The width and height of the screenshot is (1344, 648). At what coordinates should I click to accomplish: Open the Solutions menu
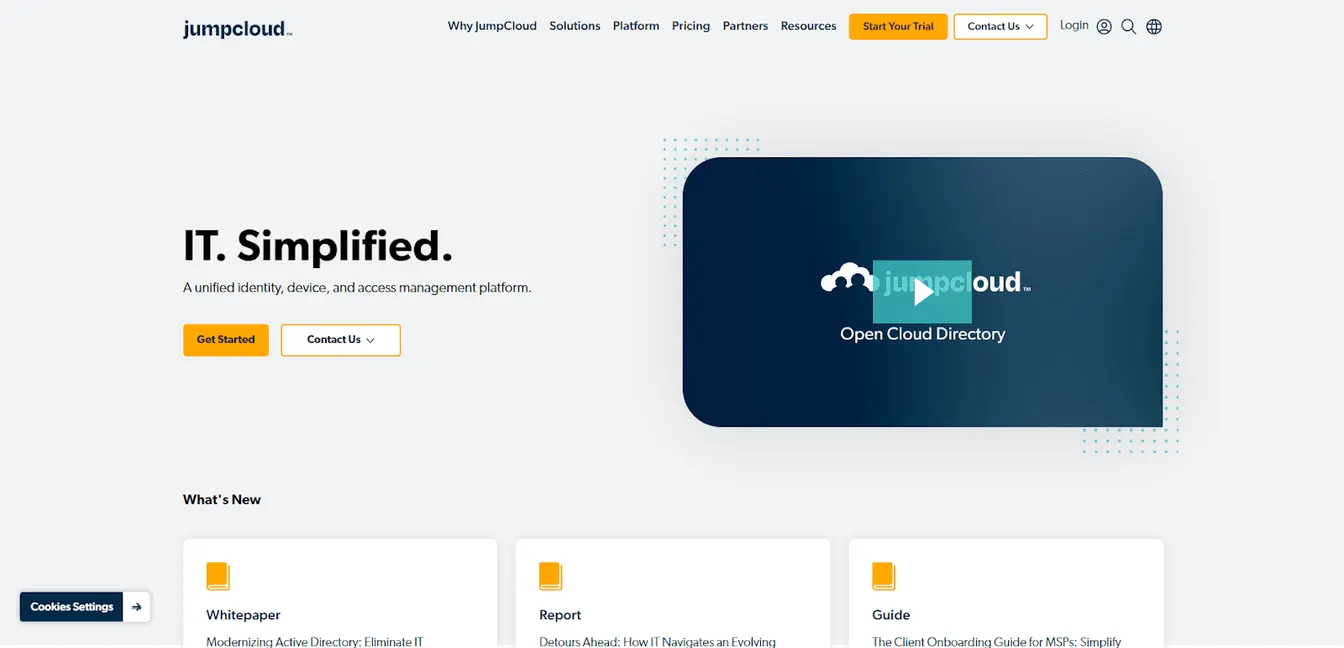[575, 26]
